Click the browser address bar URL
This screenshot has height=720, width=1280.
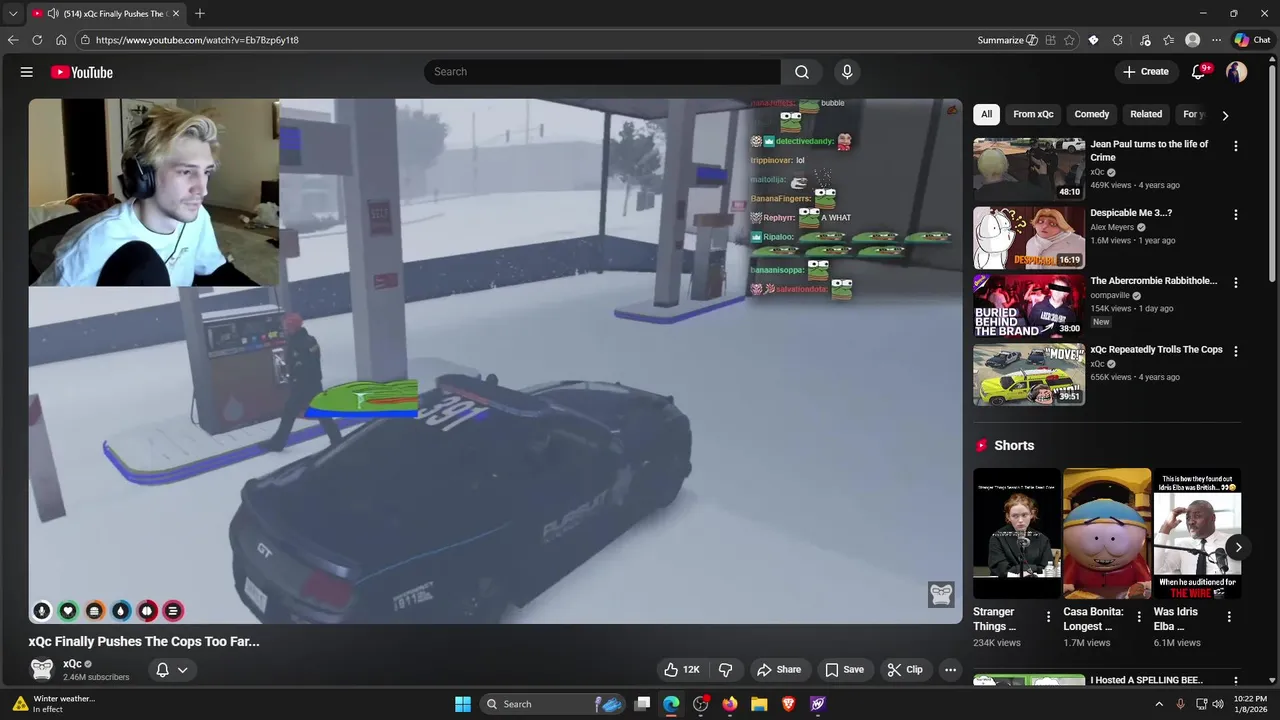[x=197, y=40]
